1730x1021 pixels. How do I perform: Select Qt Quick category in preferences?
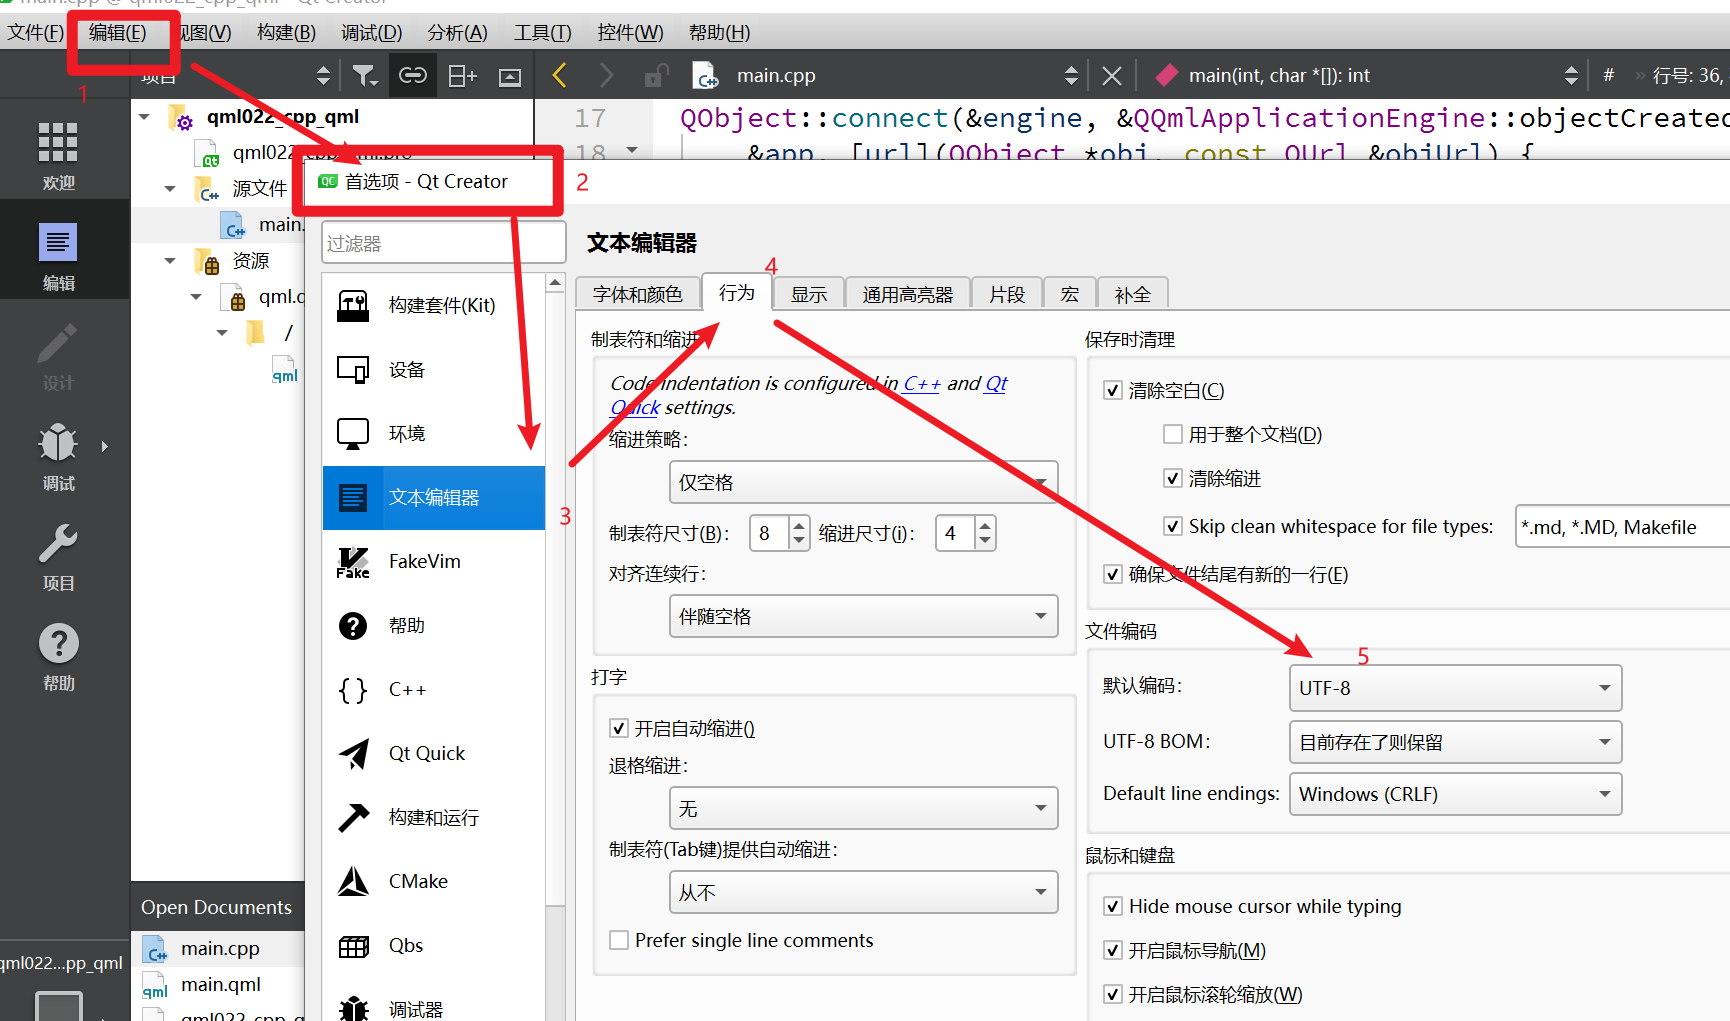coord(434,753)
